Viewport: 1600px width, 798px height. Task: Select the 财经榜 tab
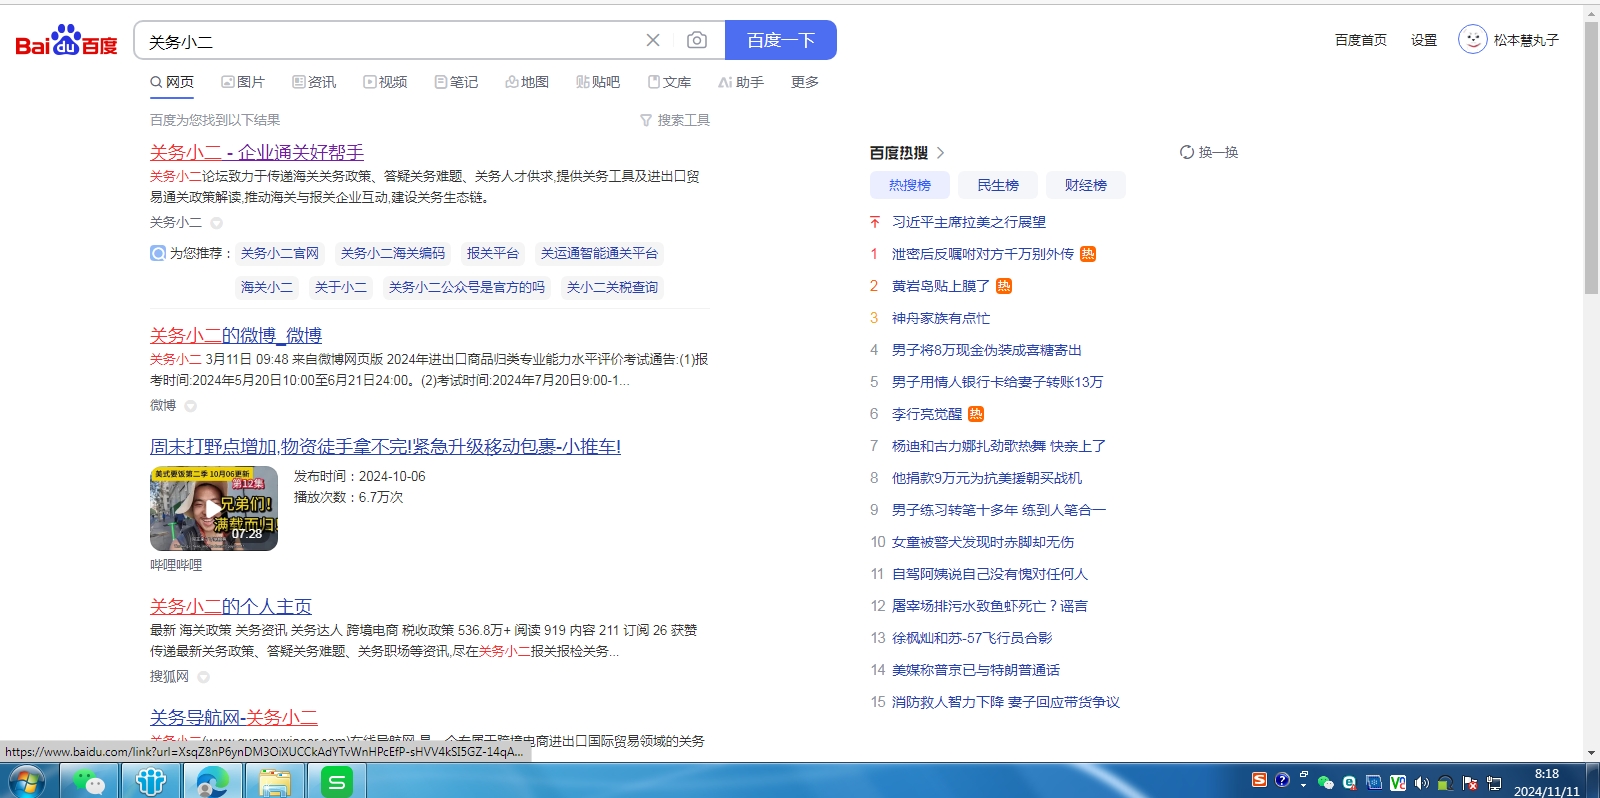pos(1086,185)
